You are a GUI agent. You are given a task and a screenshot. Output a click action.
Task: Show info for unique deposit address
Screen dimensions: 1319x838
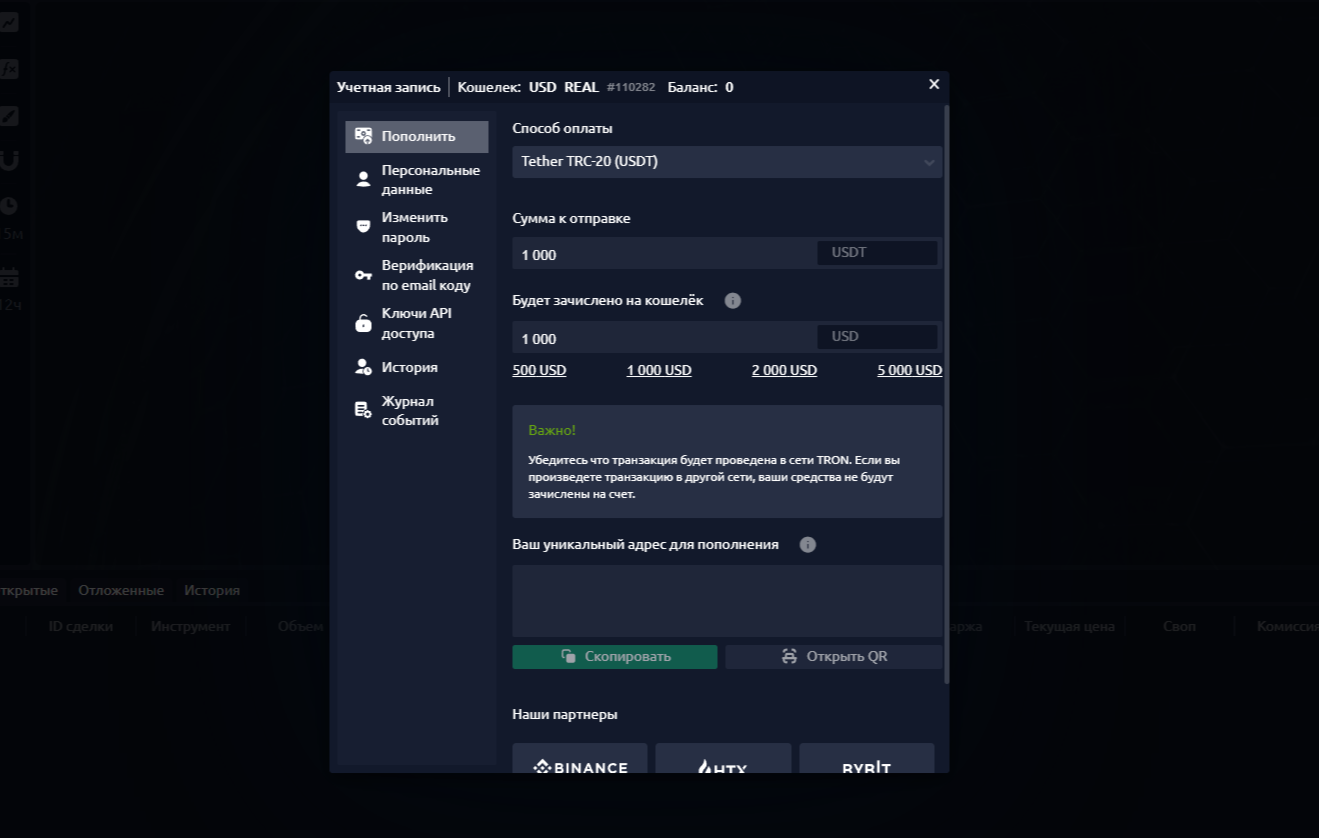pos(808,545)
